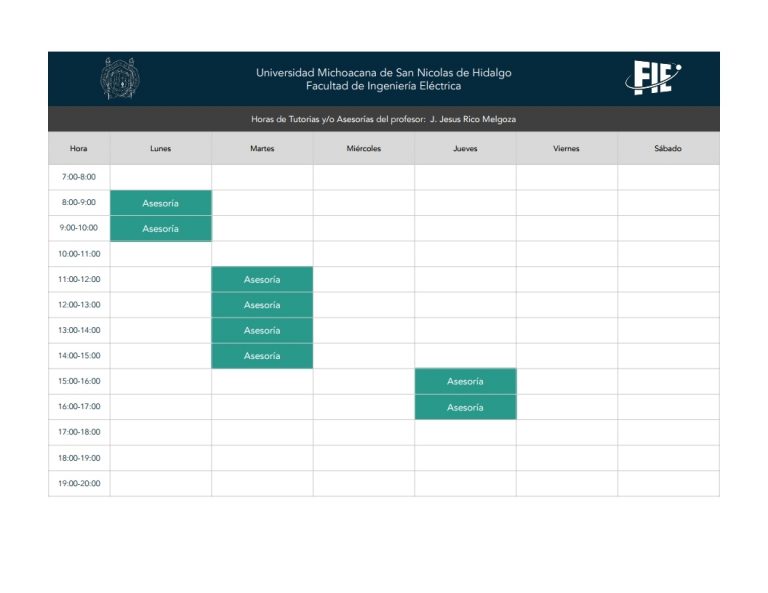Click the university crest logo

click(x=120, y=78)
